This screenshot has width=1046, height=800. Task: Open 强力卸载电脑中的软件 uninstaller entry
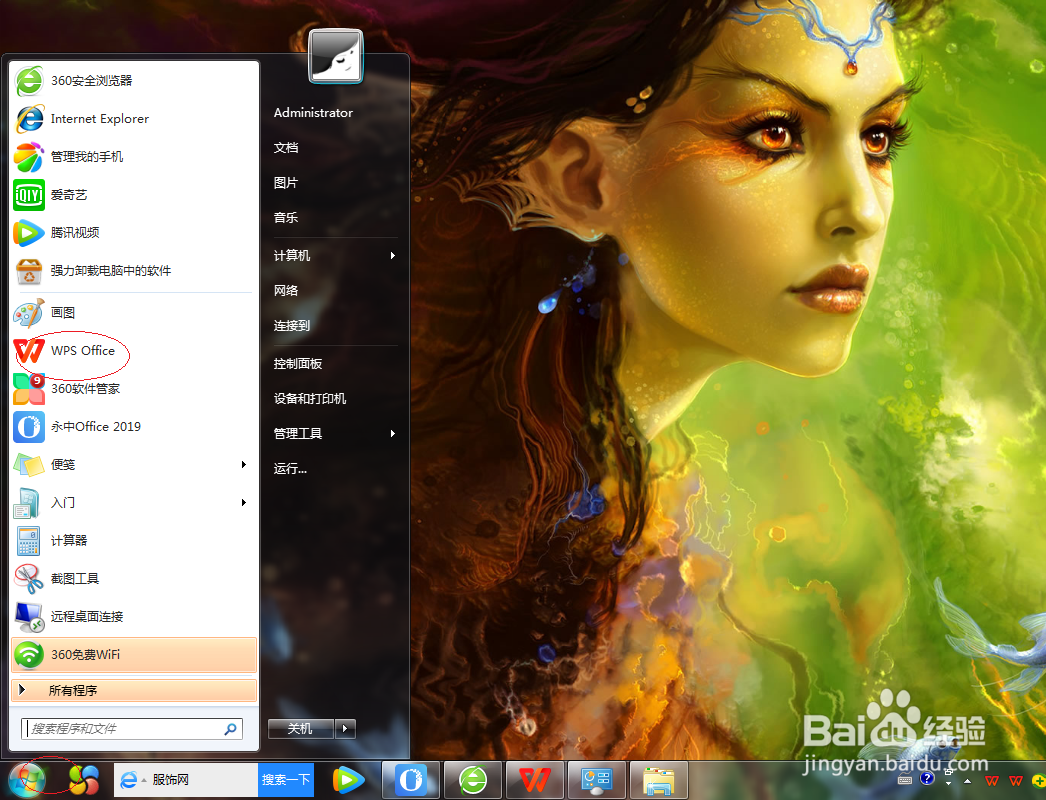[x=134, y=271]
